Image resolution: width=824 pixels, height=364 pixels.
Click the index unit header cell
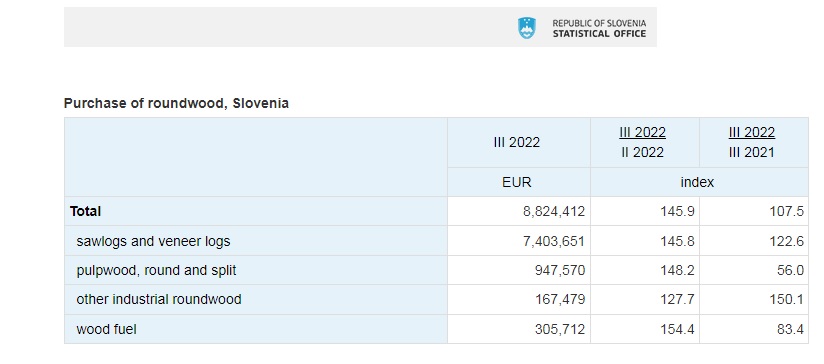(x=697, y=182)
